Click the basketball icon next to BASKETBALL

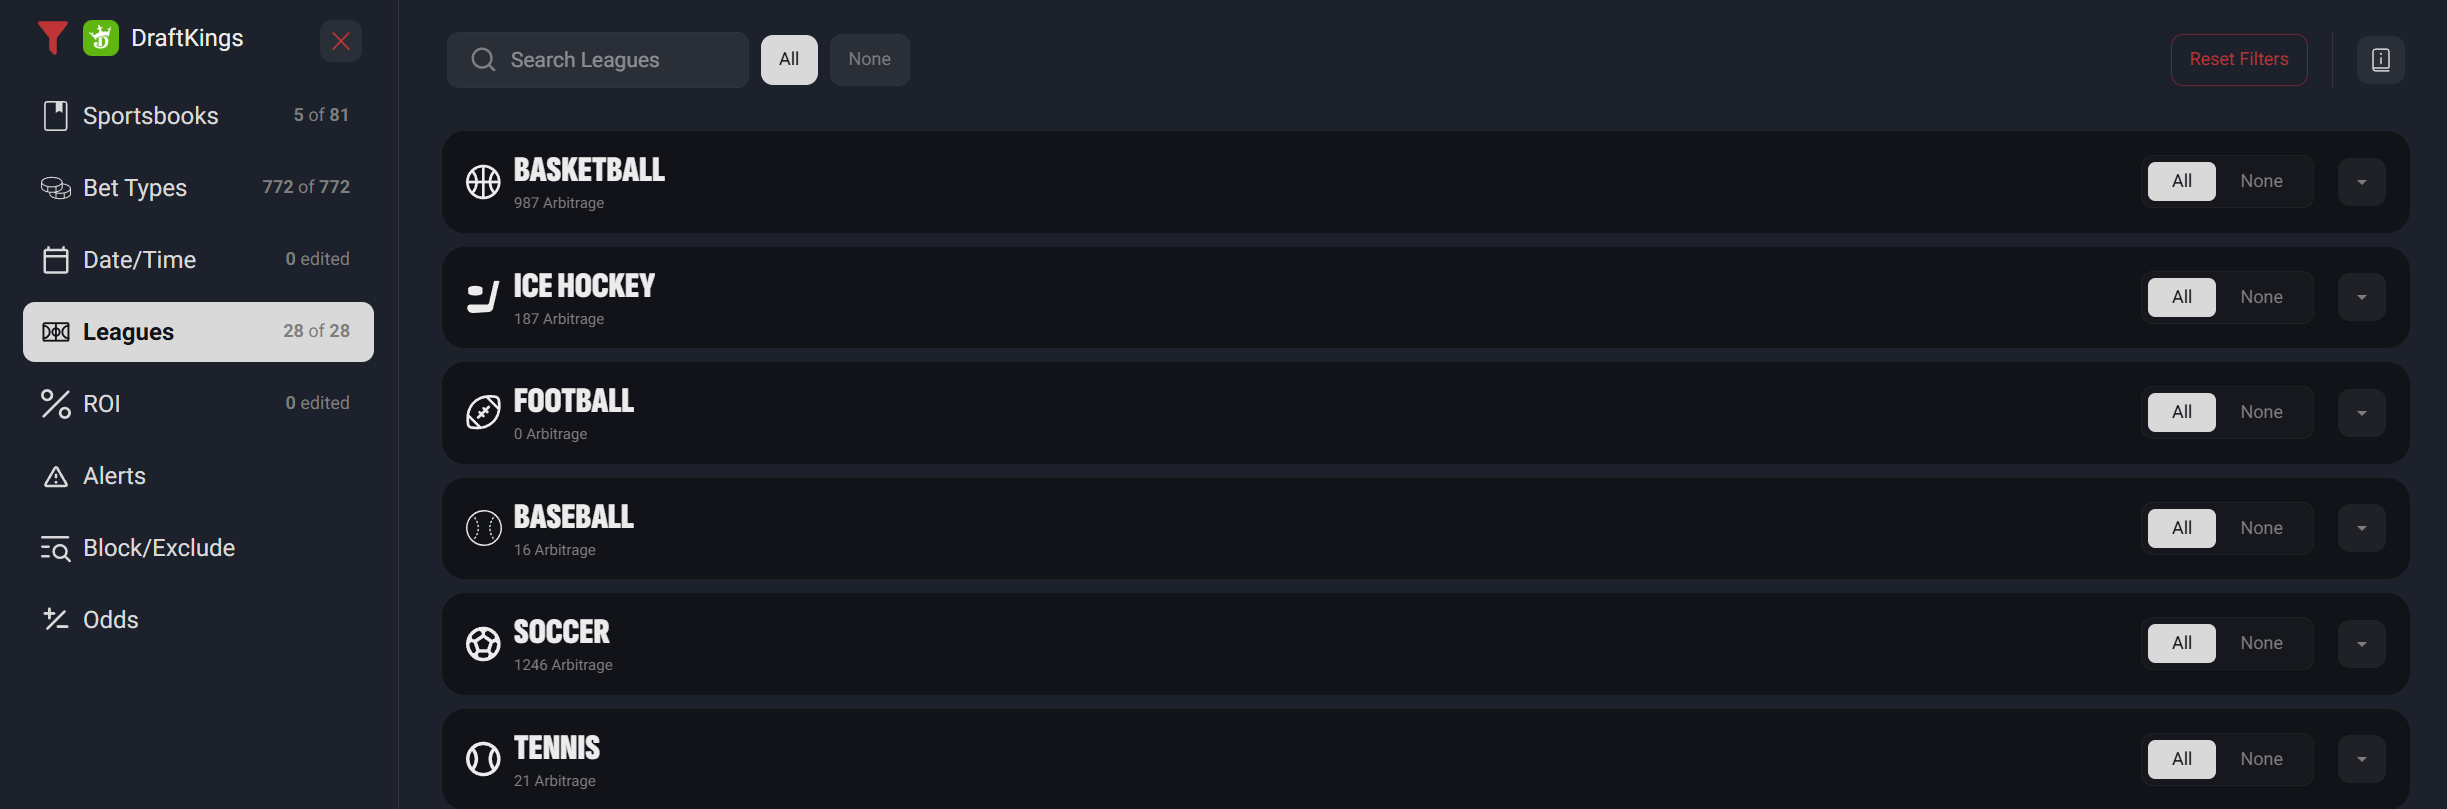[483, 181]
